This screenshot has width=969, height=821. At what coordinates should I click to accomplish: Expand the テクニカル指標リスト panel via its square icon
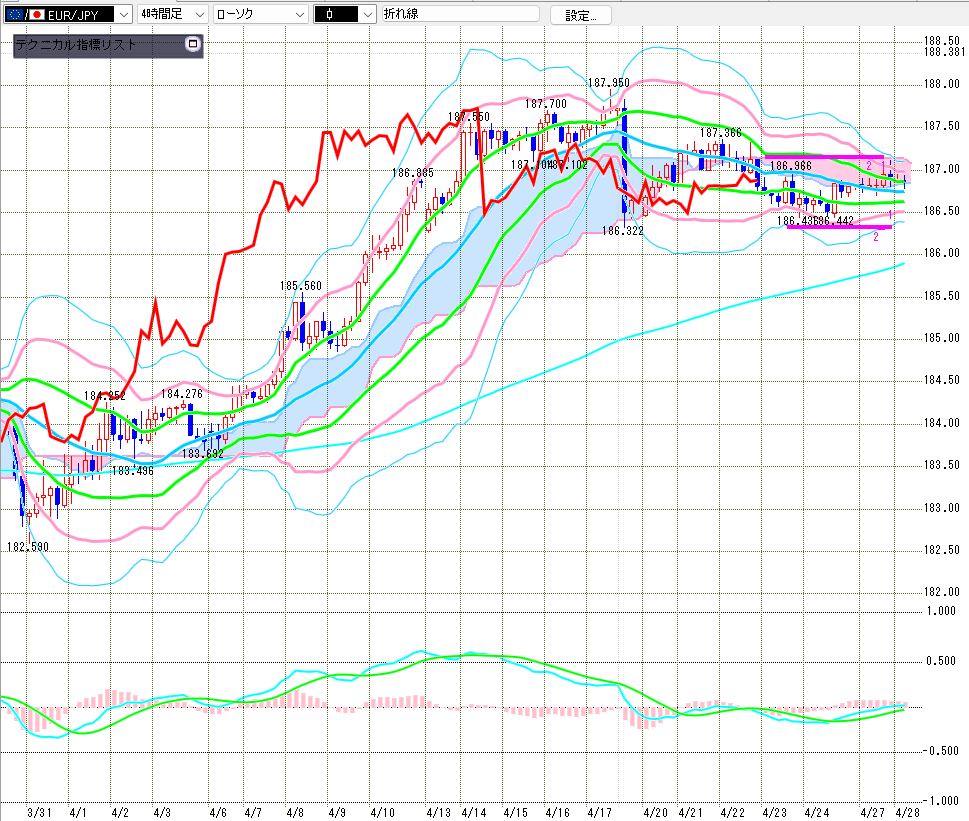193,45
